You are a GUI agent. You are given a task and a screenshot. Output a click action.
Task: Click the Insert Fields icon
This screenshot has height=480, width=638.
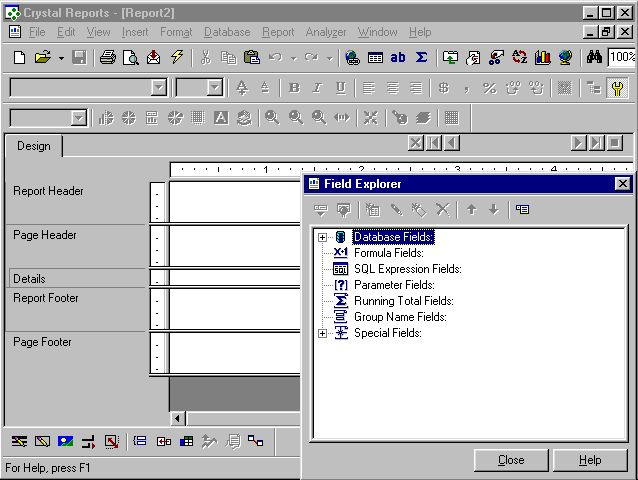pyautogui.click(x=375, y=57)
